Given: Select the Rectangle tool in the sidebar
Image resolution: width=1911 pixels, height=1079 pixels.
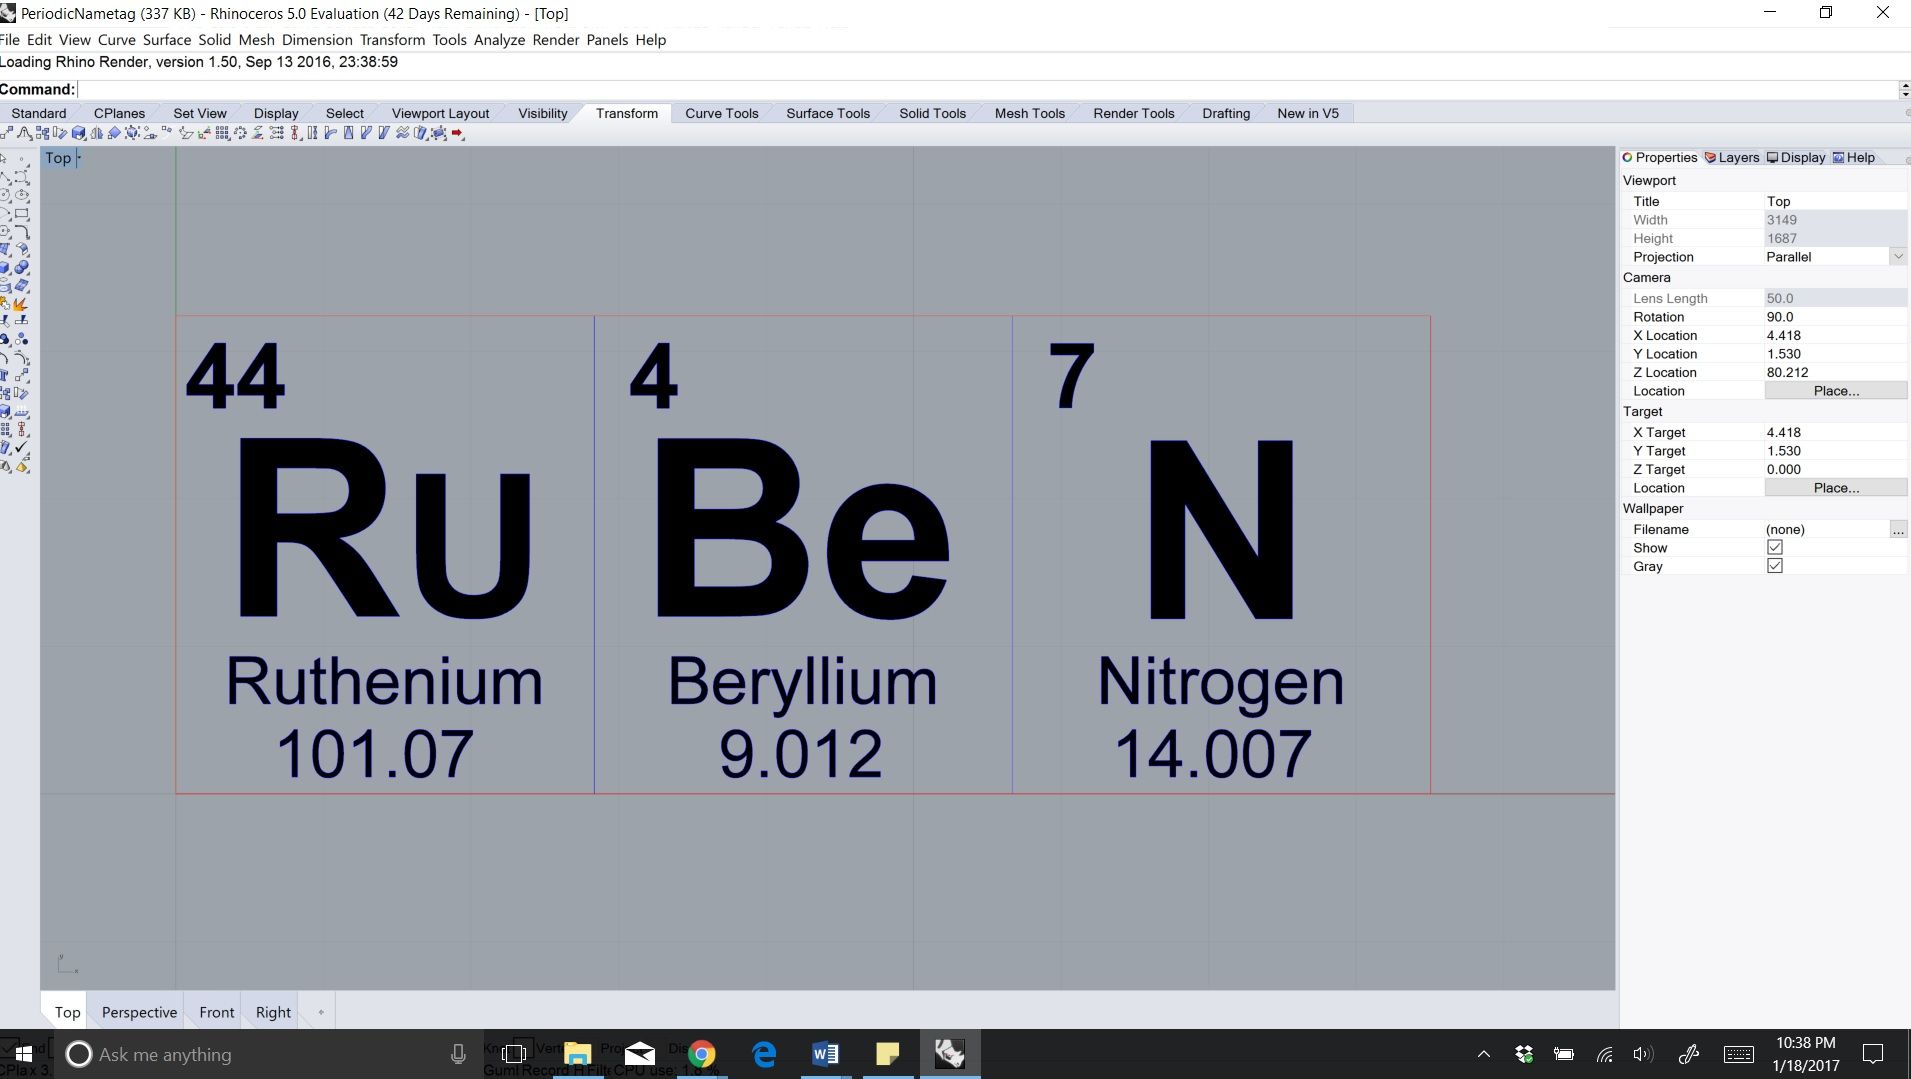Looking at the screenshot, I should (23, 213).
